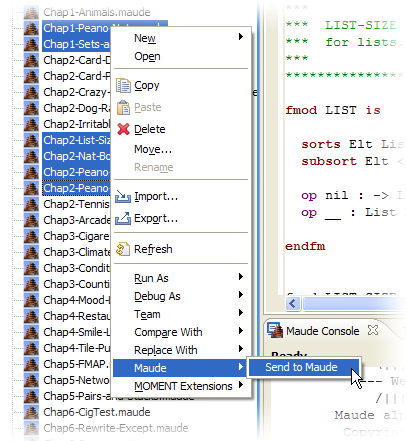Click file icon next to Chap4-Smile

click(x=31, y=332)
